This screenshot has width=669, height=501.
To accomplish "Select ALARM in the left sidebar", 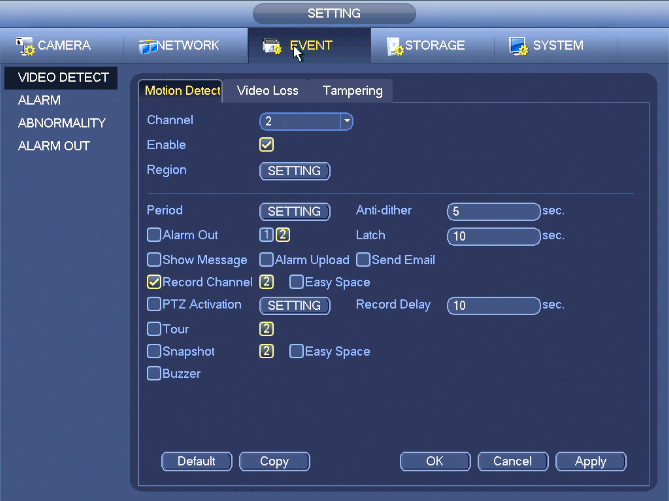I will [39, 100].
